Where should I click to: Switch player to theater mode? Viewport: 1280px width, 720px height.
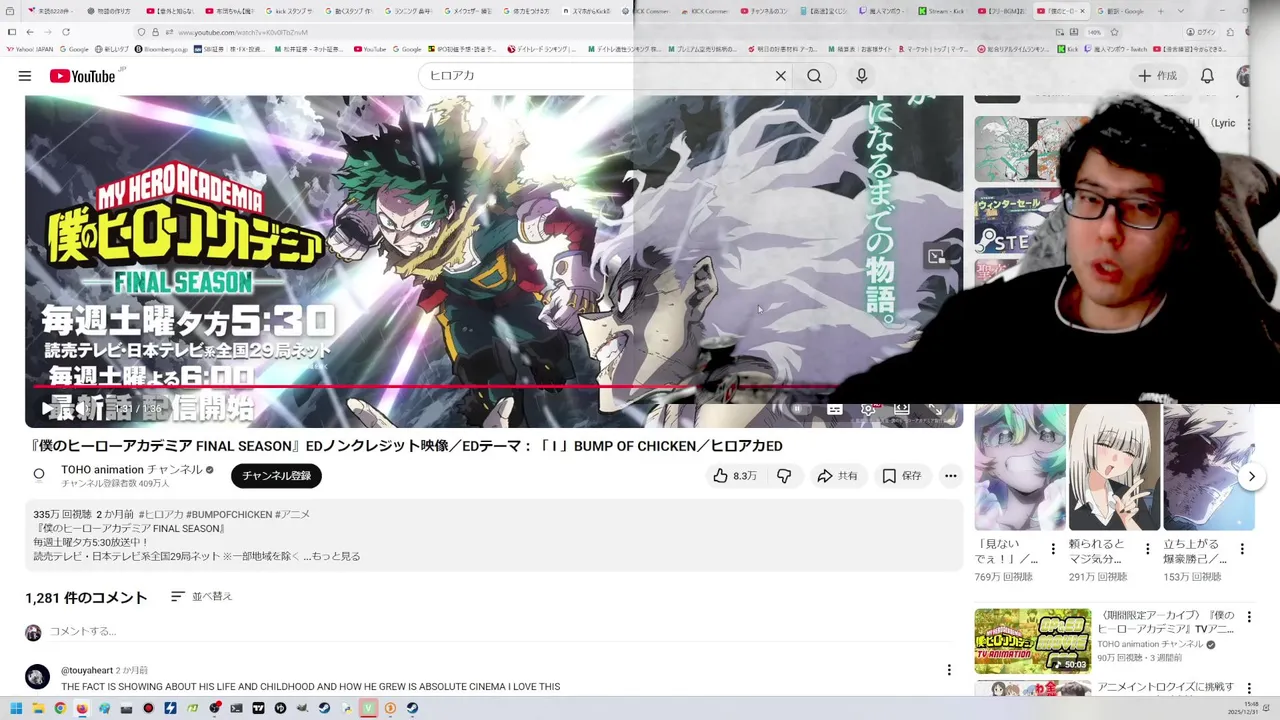pyautogui.click(x=901, y=408)
